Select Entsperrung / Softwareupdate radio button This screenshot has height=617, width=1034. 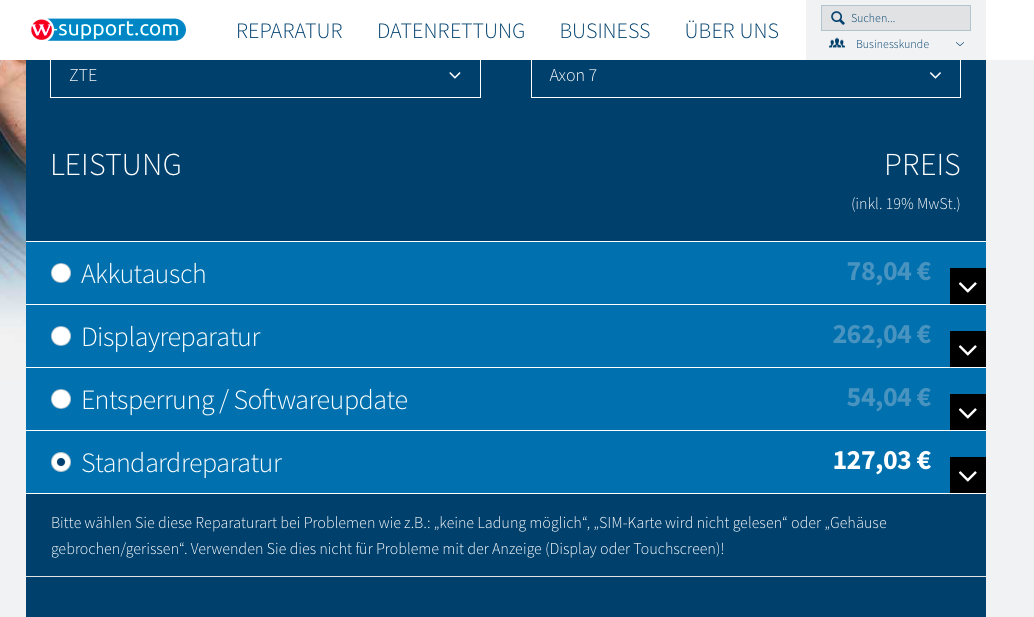tap(61, 399)
